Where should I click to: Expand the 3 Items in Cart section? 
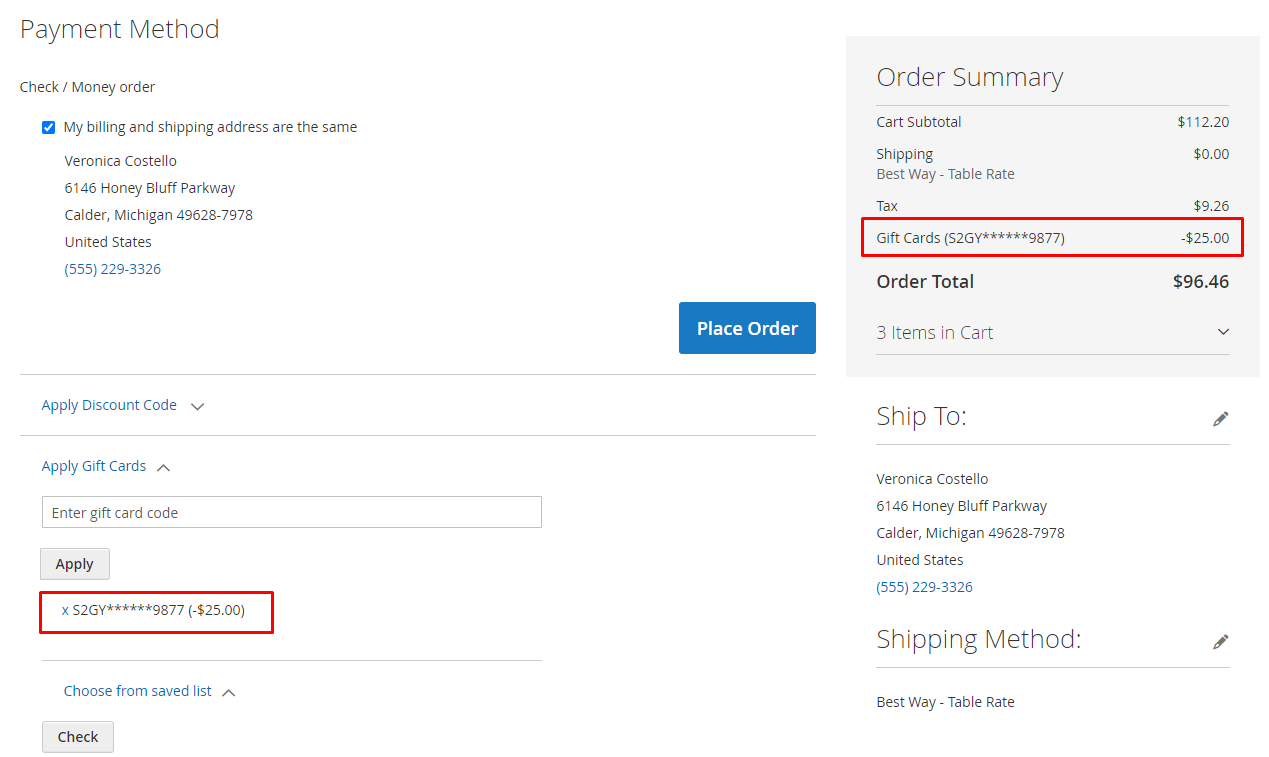(x=1222, y=332)
